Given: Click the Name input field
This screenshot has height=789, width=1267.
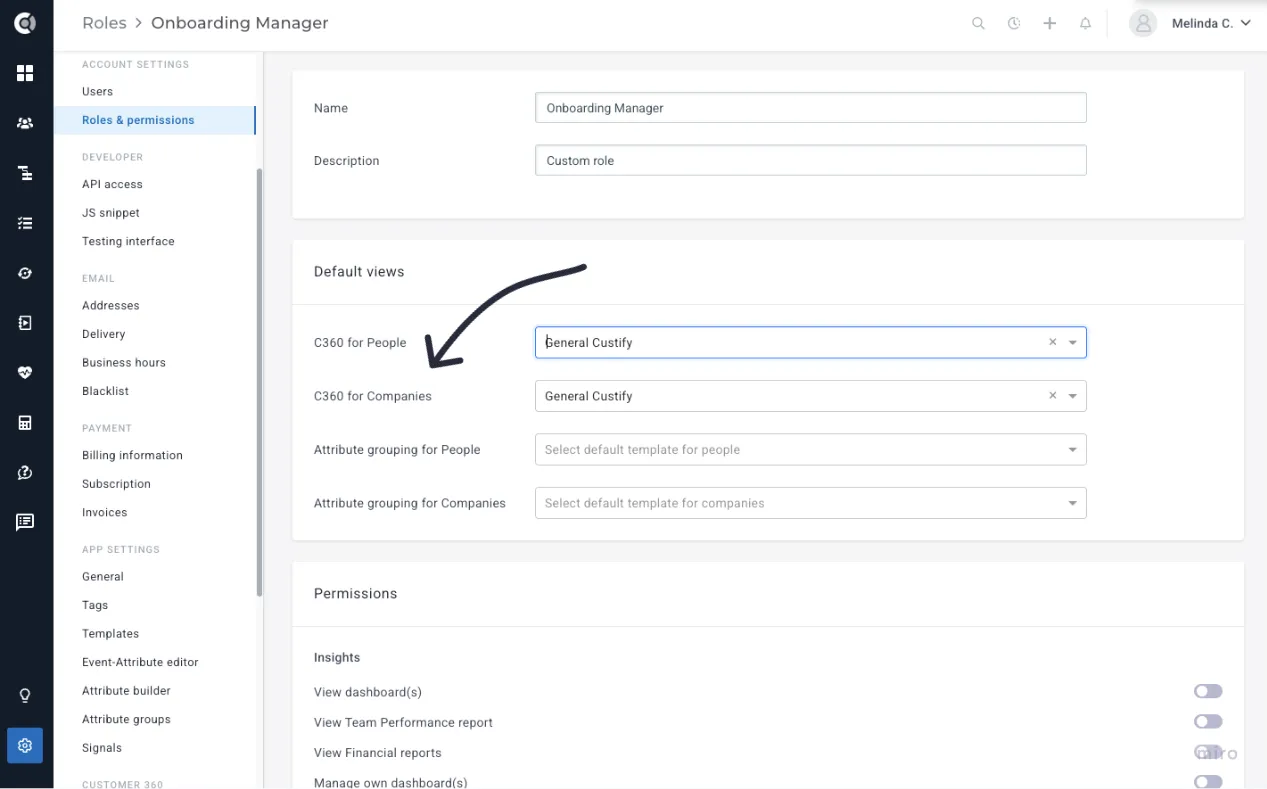Looking at the screenshot, I should (x=811, y=108).
